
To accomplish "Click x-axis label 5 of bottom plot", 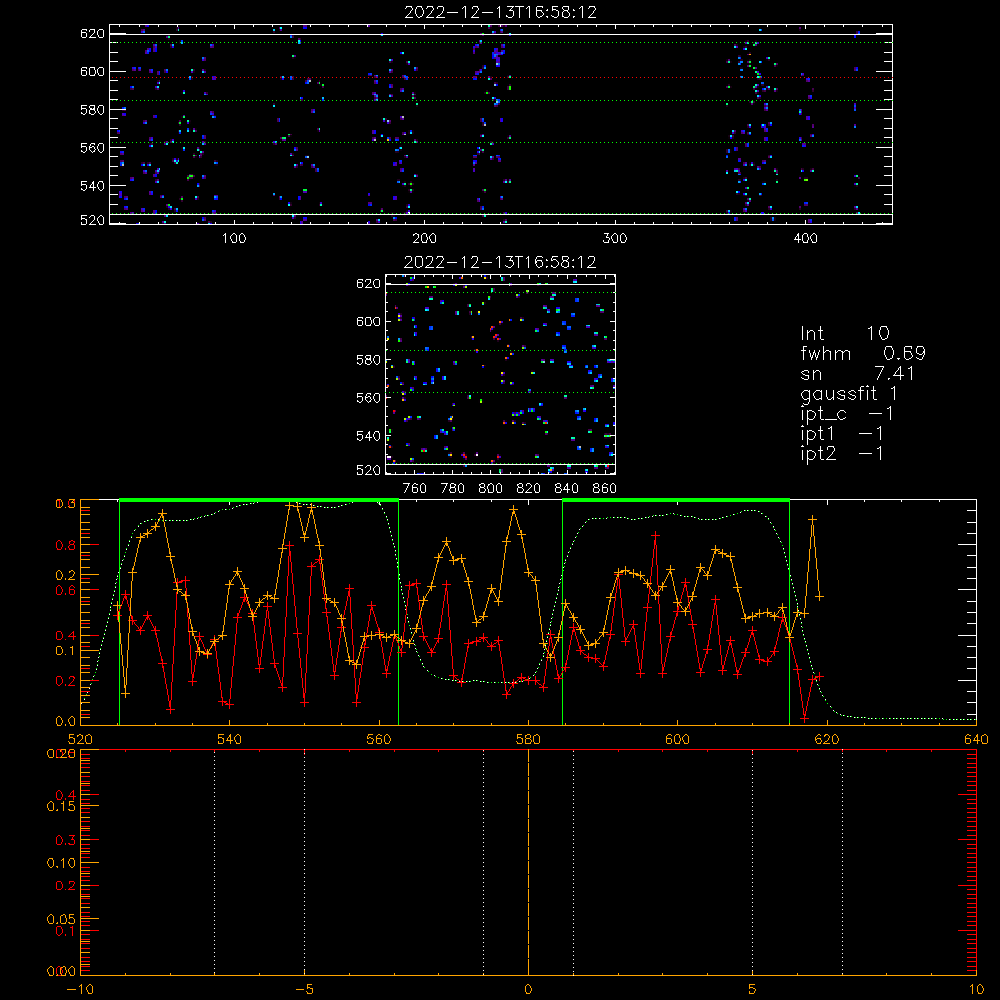I will [x=753, y=989].
